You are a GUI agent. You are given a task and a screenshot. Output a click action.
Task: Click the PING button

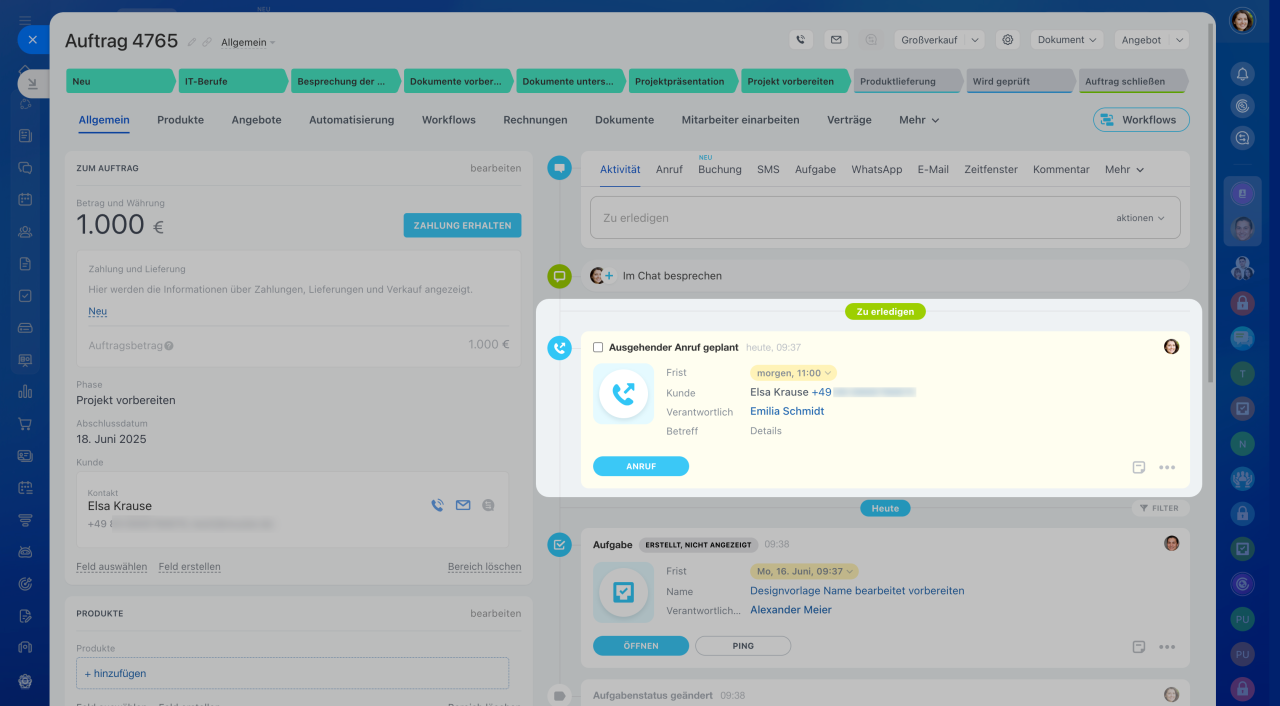click(x=743, y=646)
